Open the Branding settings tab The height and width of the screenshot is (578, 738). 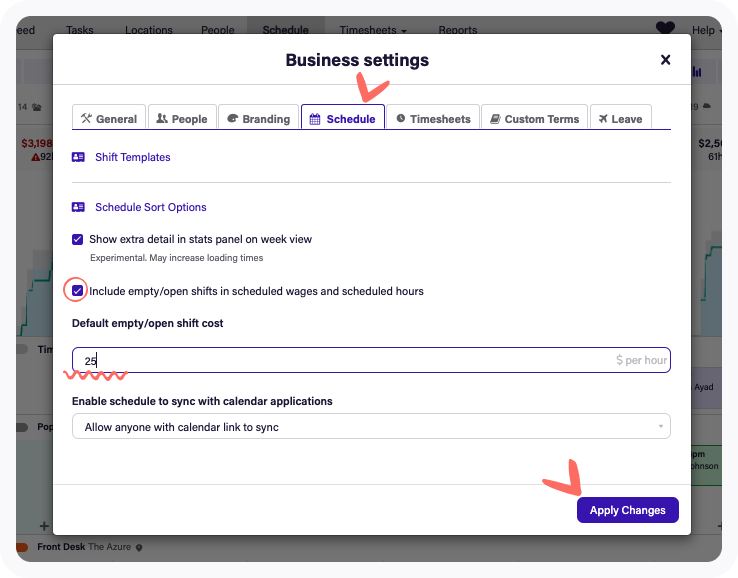coord(258,118)
